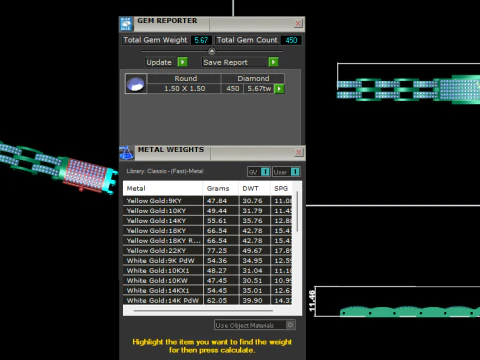Select the round diamond gem thumbnail
The image size is (480, 360).
click(x=136, y=84)
